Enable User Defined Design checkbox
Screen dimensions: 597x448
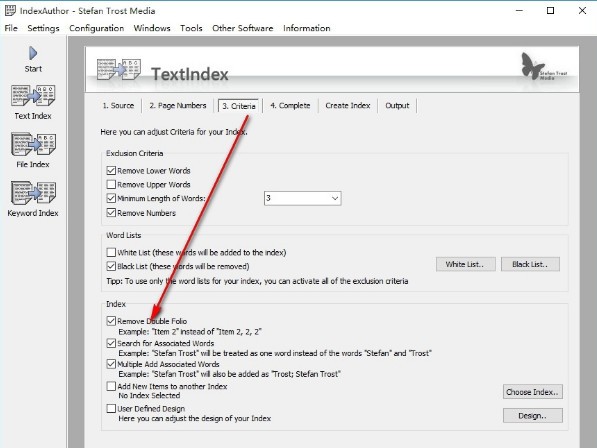point(111,408)
